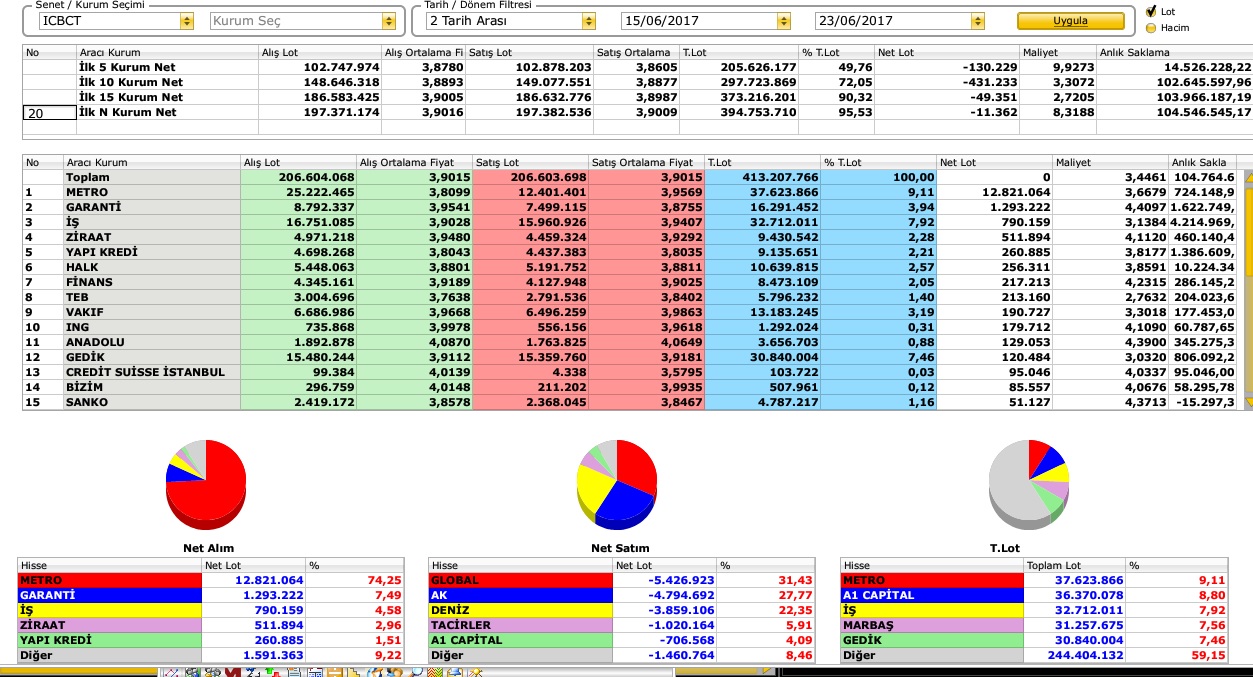Select İlk 10 Kurum Net summary row
This screenshot has height=677, width=1253.
coord(636,82)
